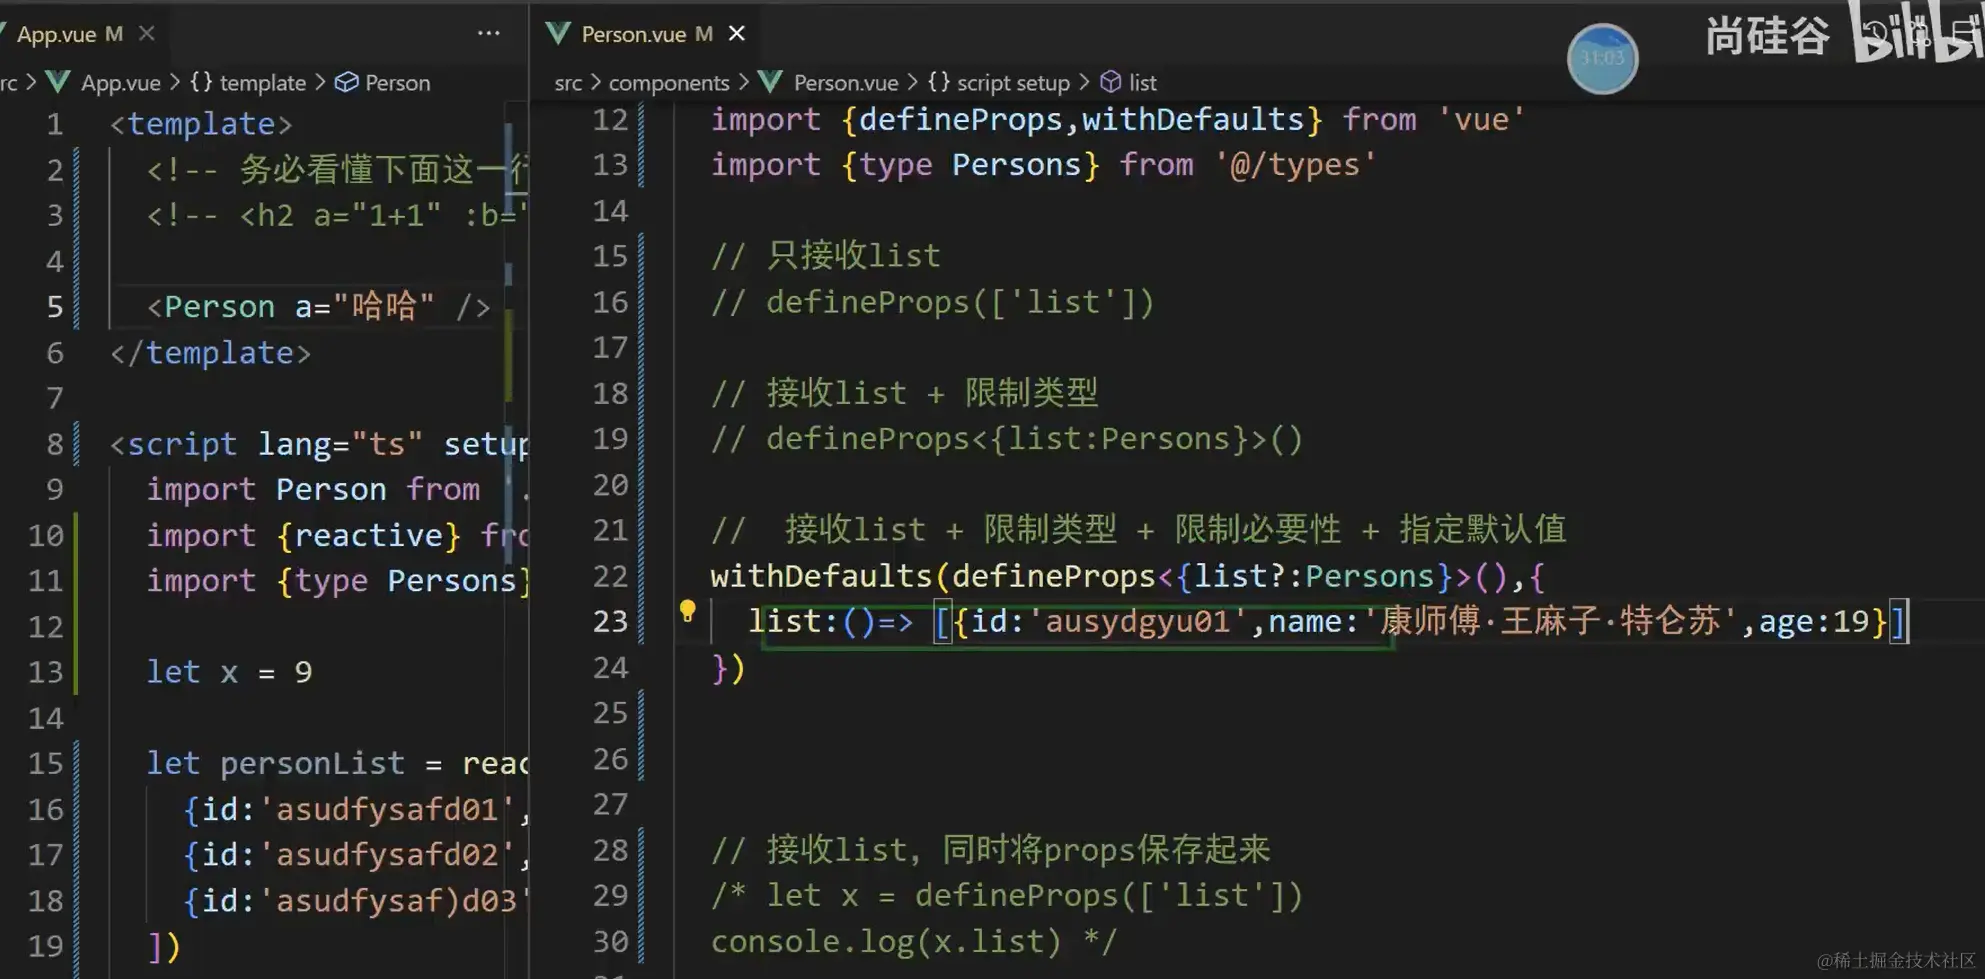
Task: Click the template breadcrumb segment
Action: pos(262,83)
